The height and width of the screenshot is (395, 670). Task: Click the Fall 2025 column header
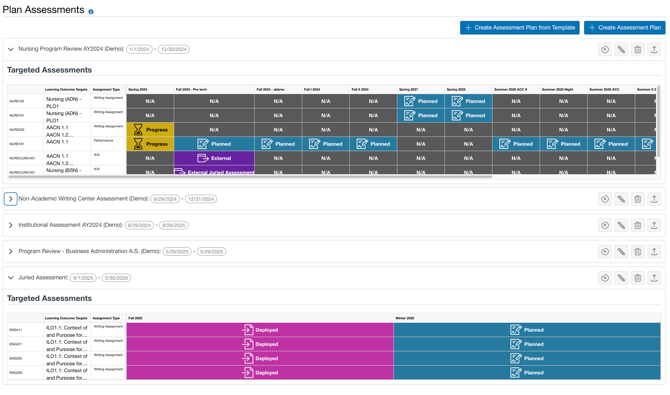260,318
